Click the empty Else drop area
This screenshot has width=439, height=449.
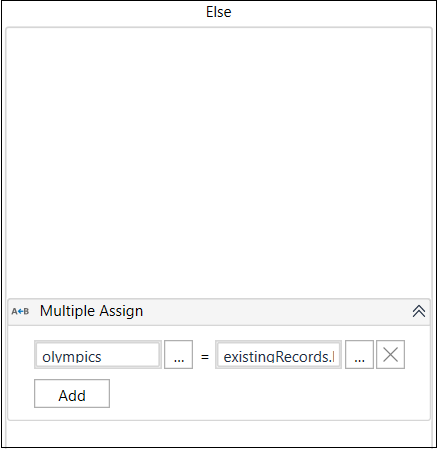pyautogui.click(x=219, y=160)
